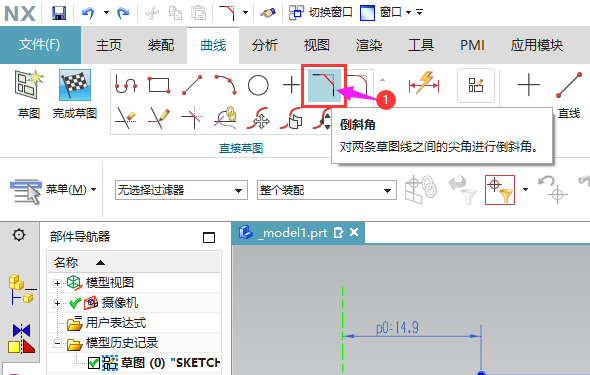The image size is (590, 375).
Task: Click the 直接草图 group label
Action: click(241, 148)
